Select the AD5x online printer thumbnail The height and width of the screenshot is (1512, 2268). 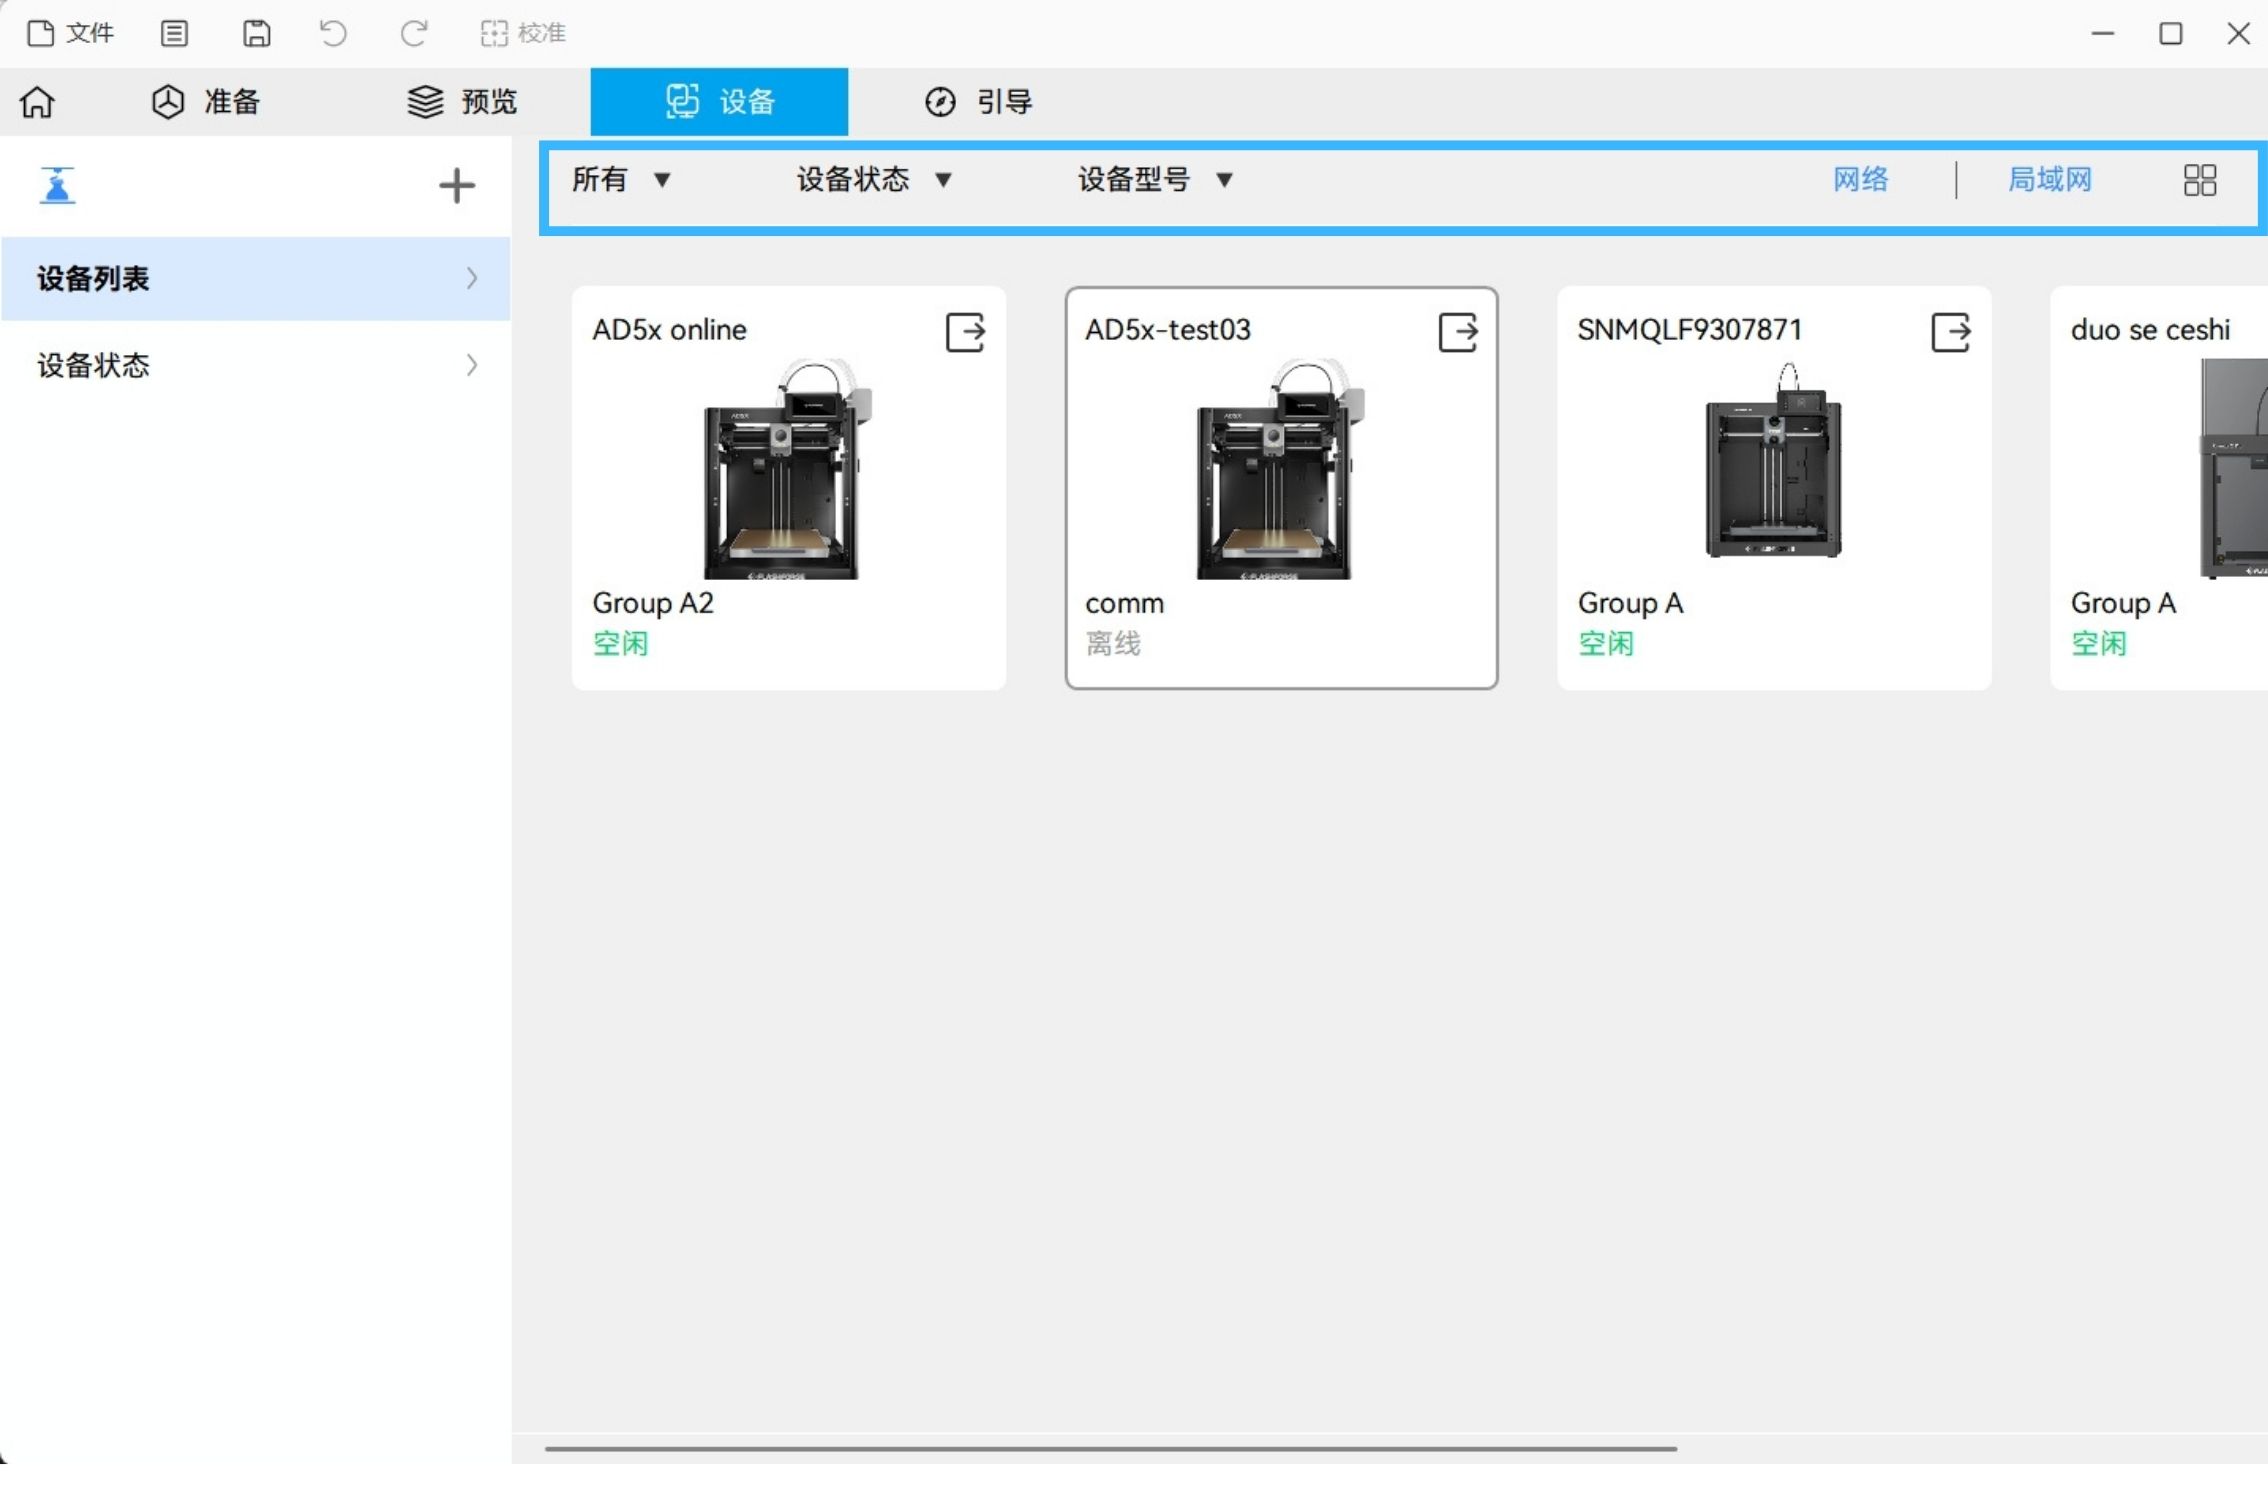click(787, 469)
